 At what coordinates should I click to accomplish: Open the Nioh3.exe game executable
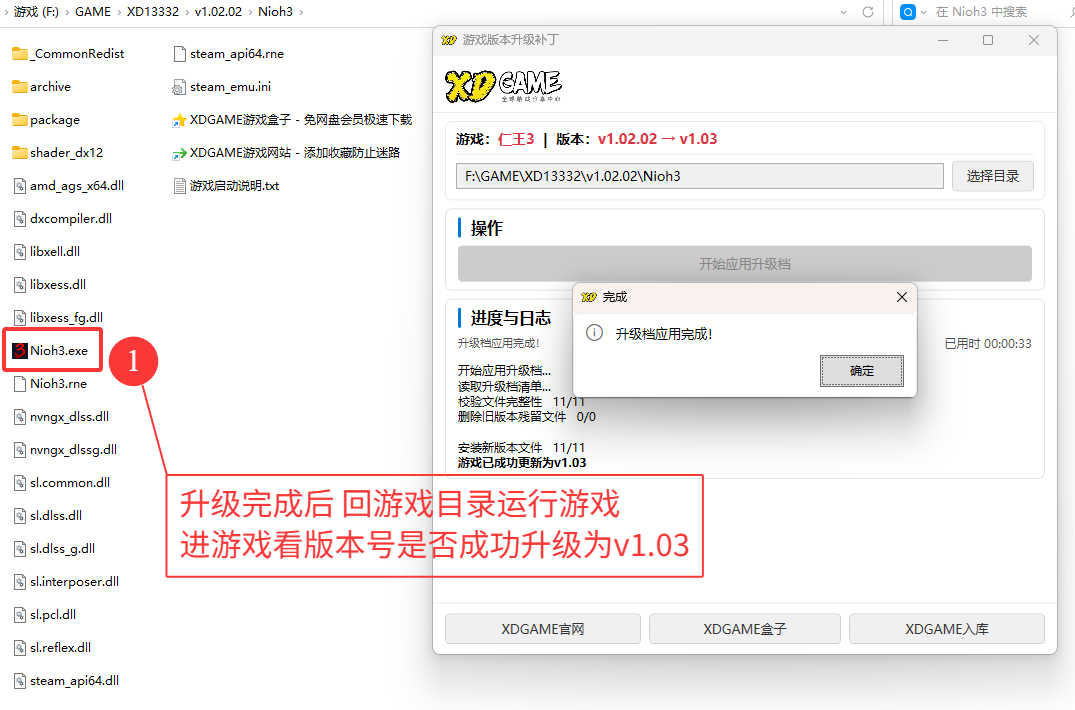click(x=58, y=351)
